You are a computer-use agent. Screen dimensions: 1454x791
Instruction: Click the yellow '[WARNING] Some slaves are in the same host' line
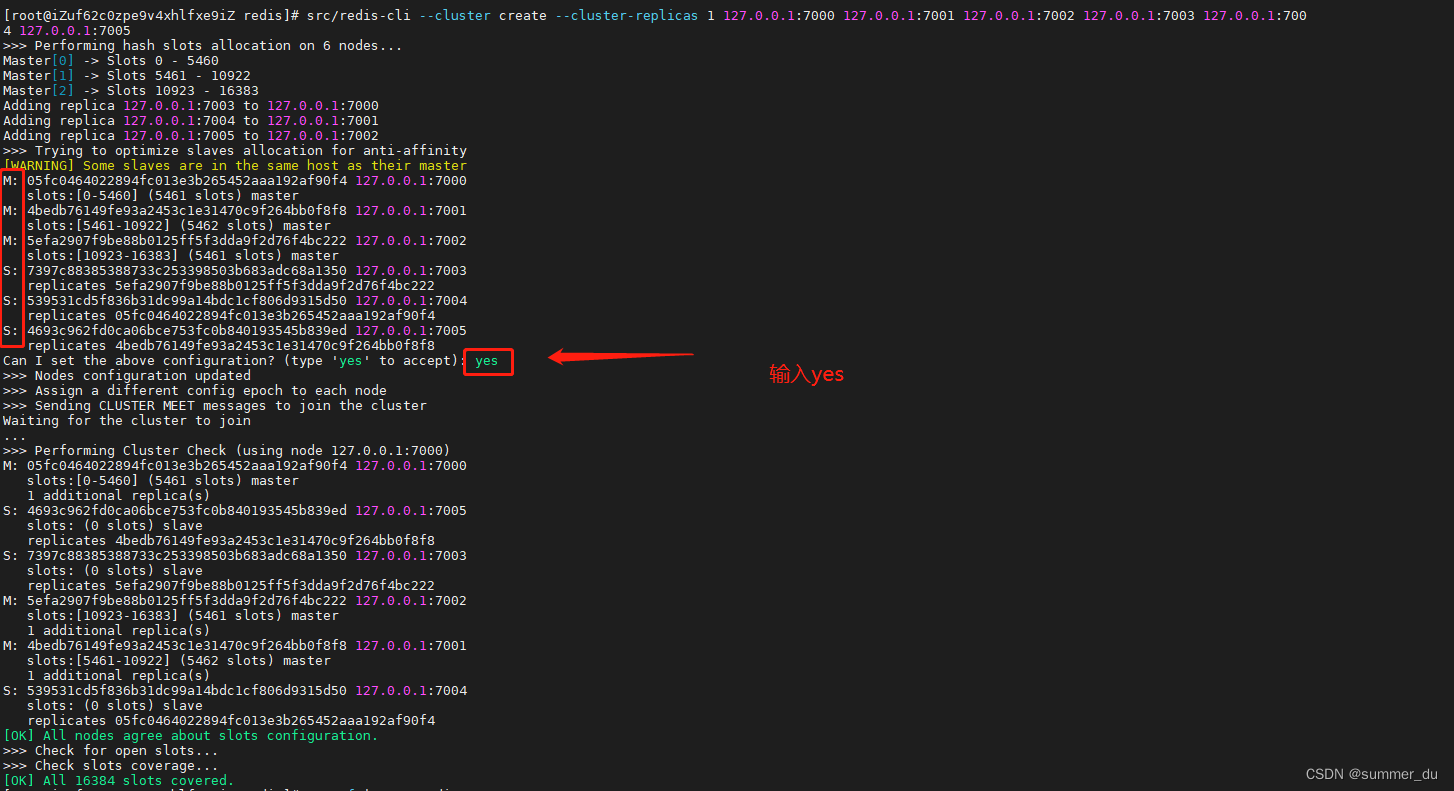(235, 166)
